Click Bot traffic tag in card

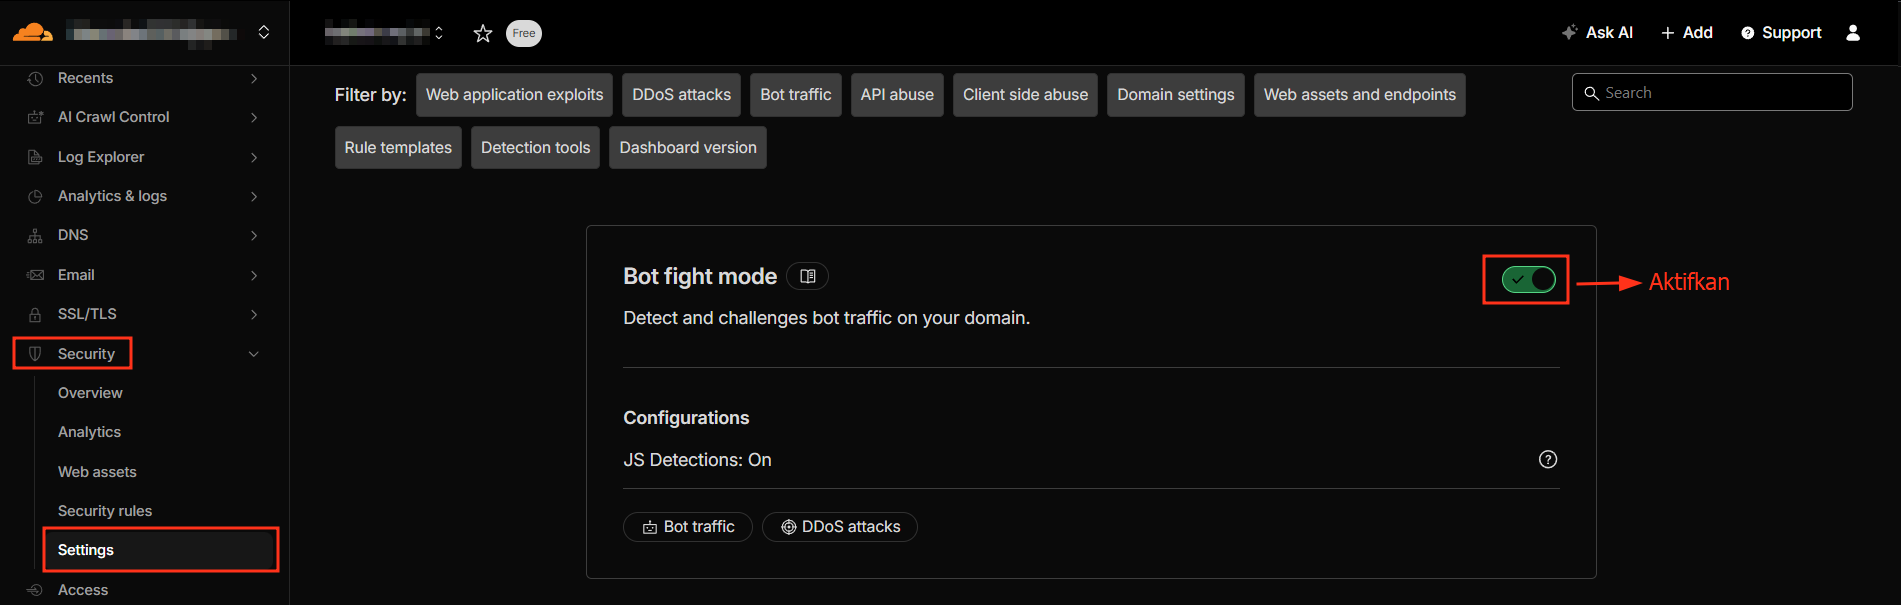(x=688, y=527)
